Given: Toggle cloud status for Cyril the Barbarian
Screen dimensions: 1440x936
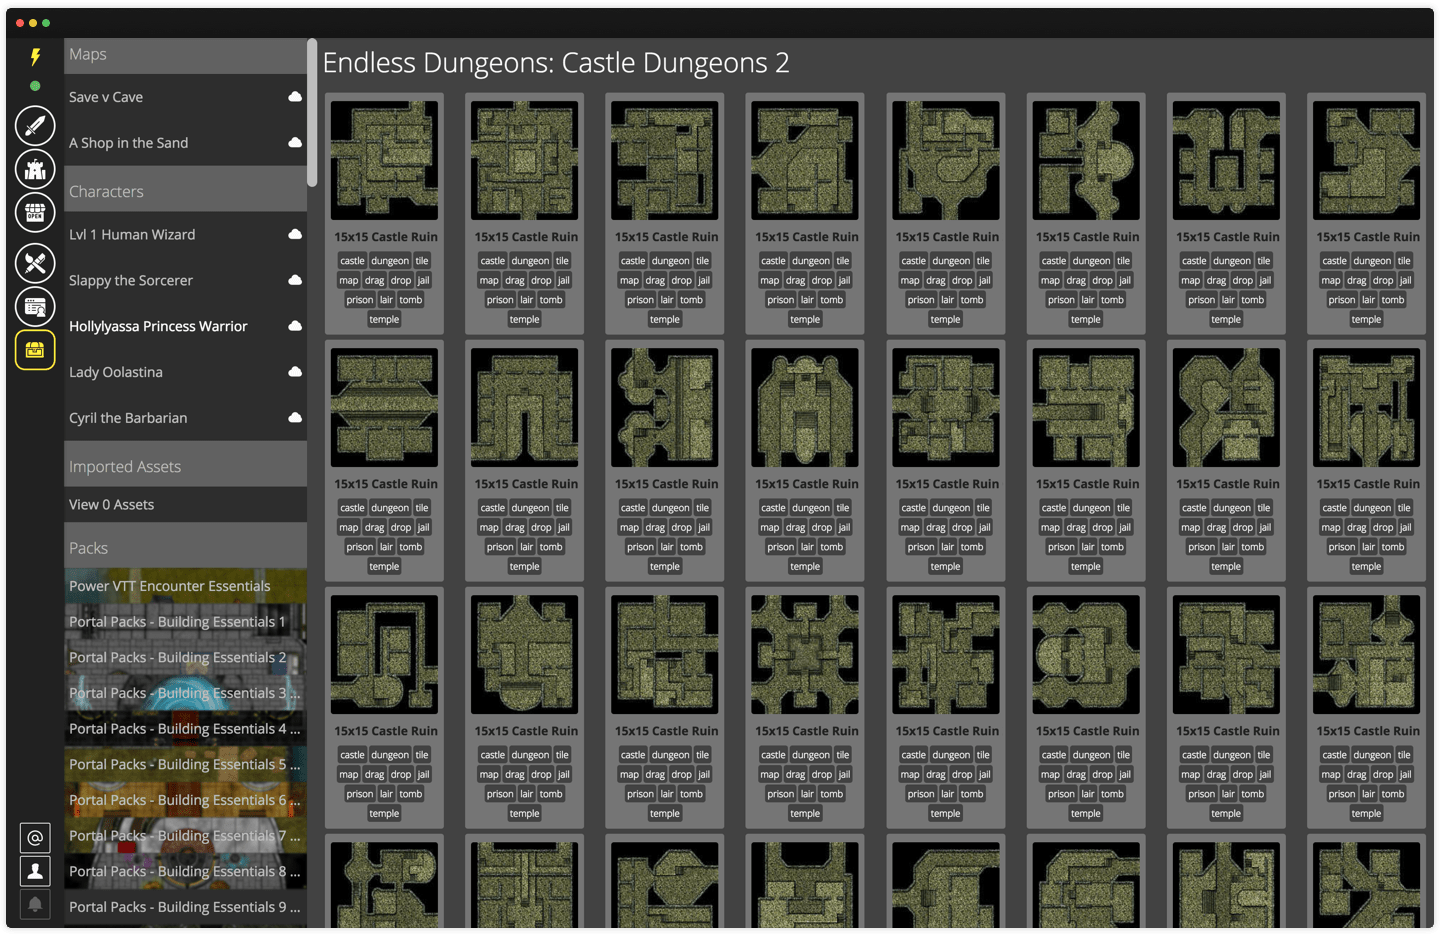Looking at the screenshot, I should 295,418.
